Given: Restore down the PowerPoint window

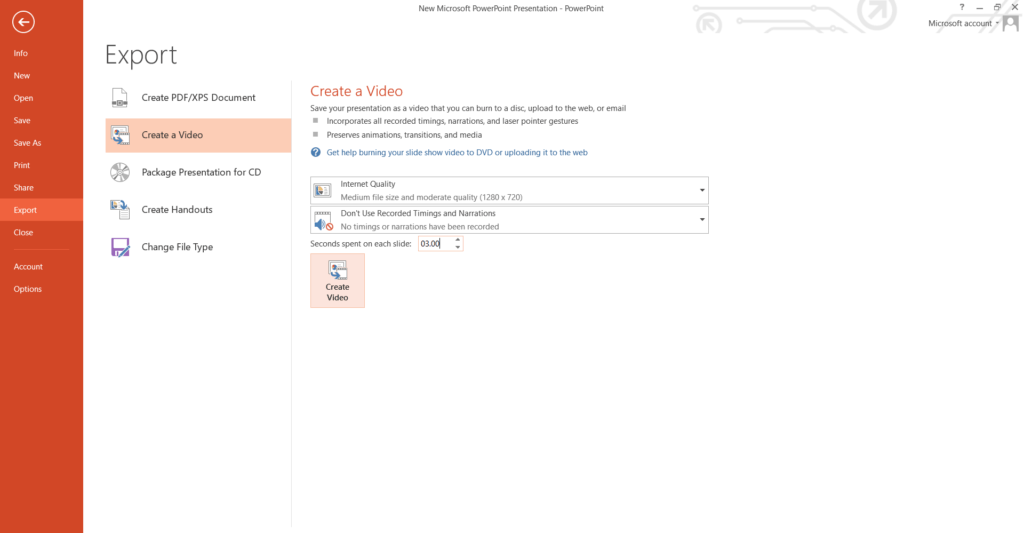Looking at the screenshot, I should point(997,7).
